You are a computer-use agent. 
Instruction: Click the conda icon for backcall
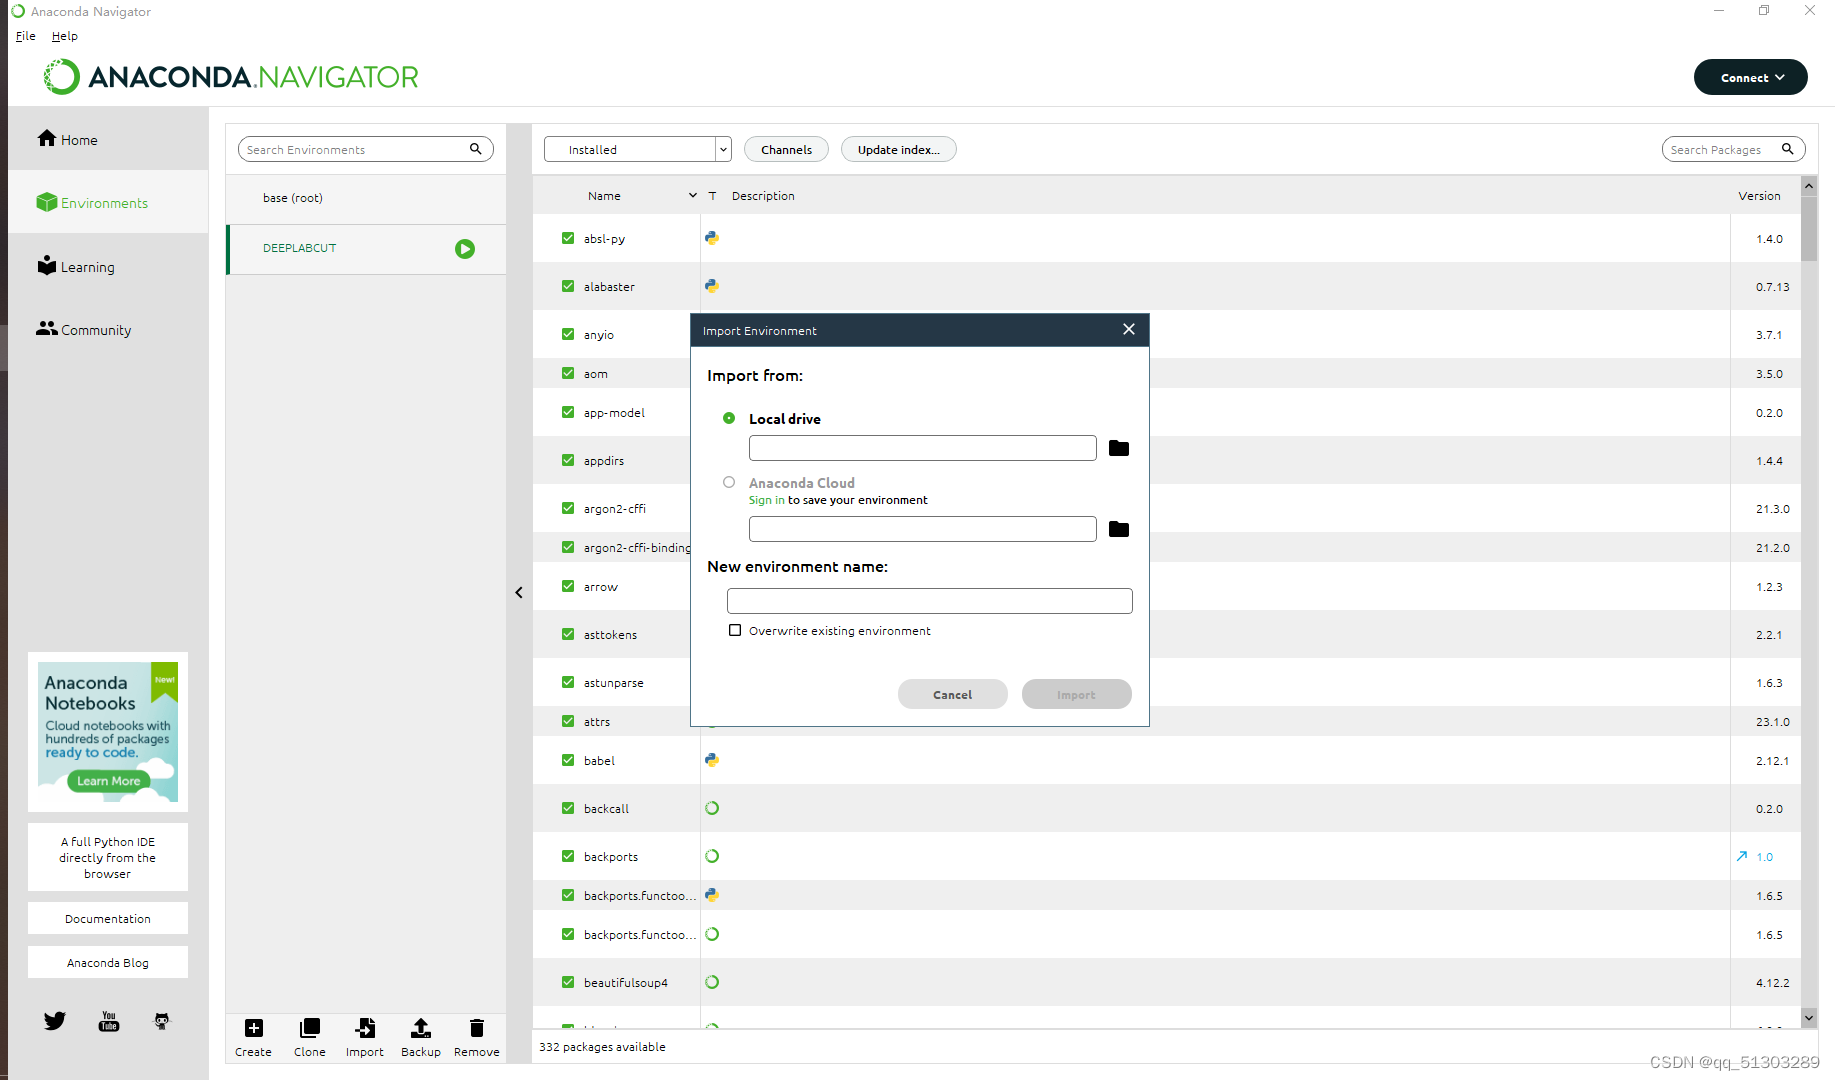(x=712, y=808)
